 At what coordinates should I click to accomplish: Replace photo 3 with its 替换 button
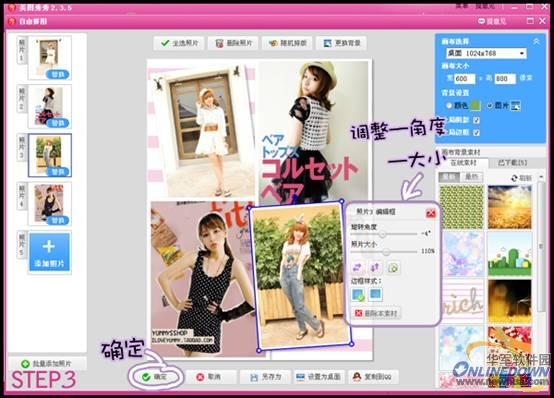58,172
